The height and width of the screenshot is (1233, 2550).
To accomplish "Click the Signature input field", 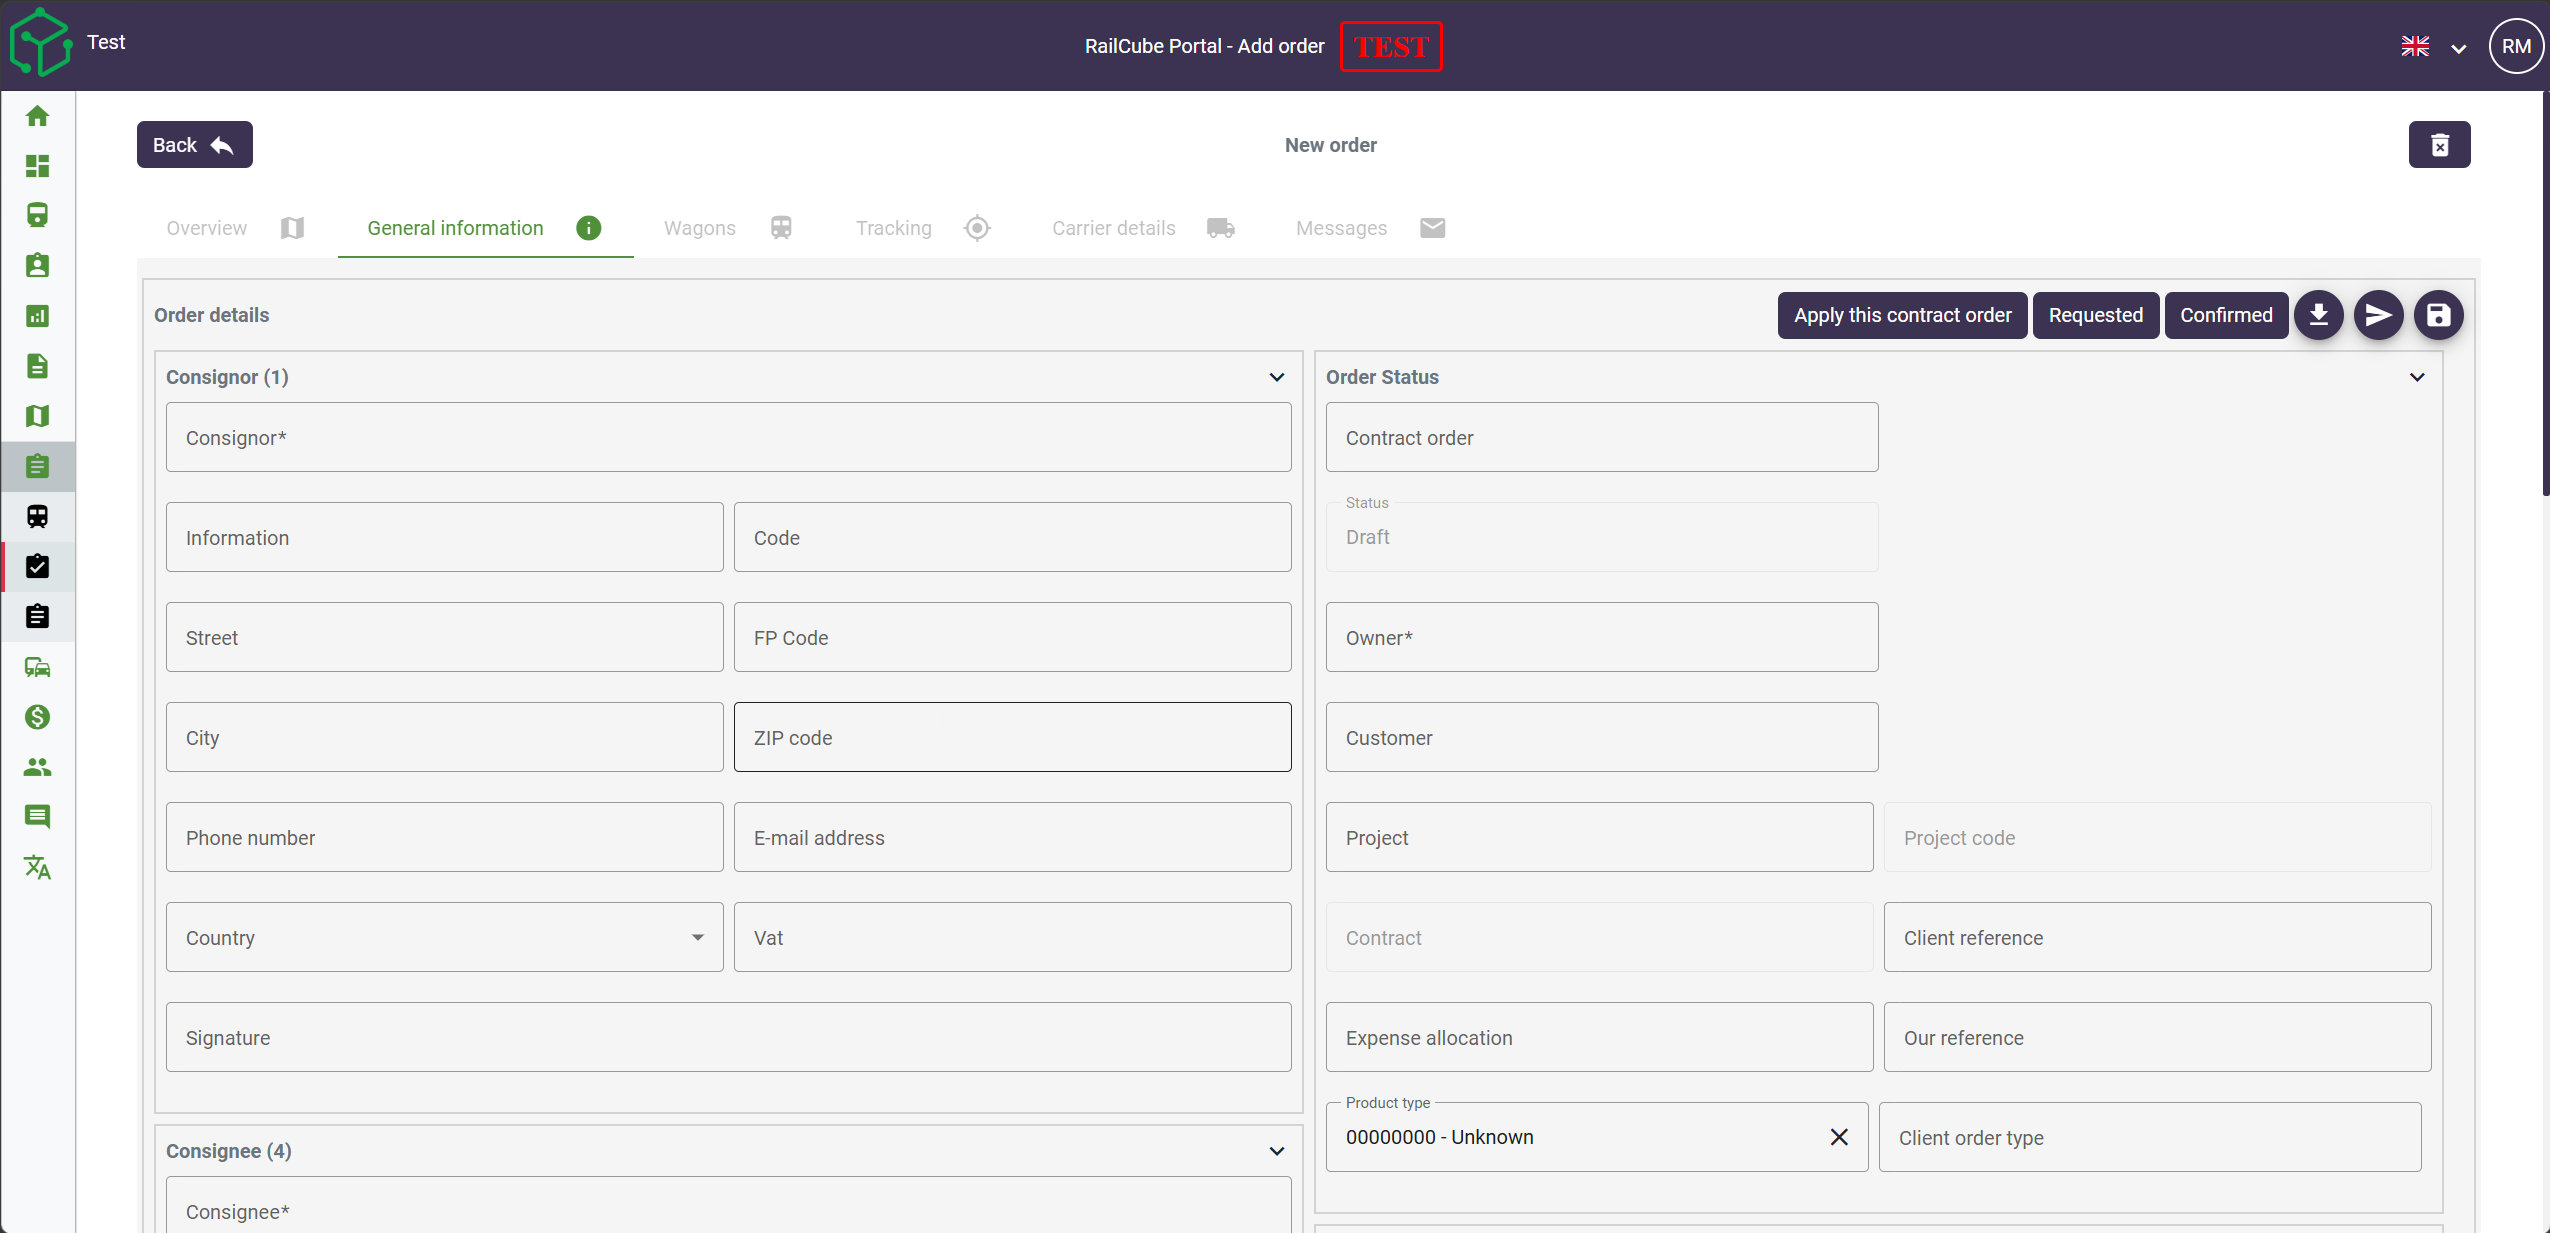I will [728, 1037].
